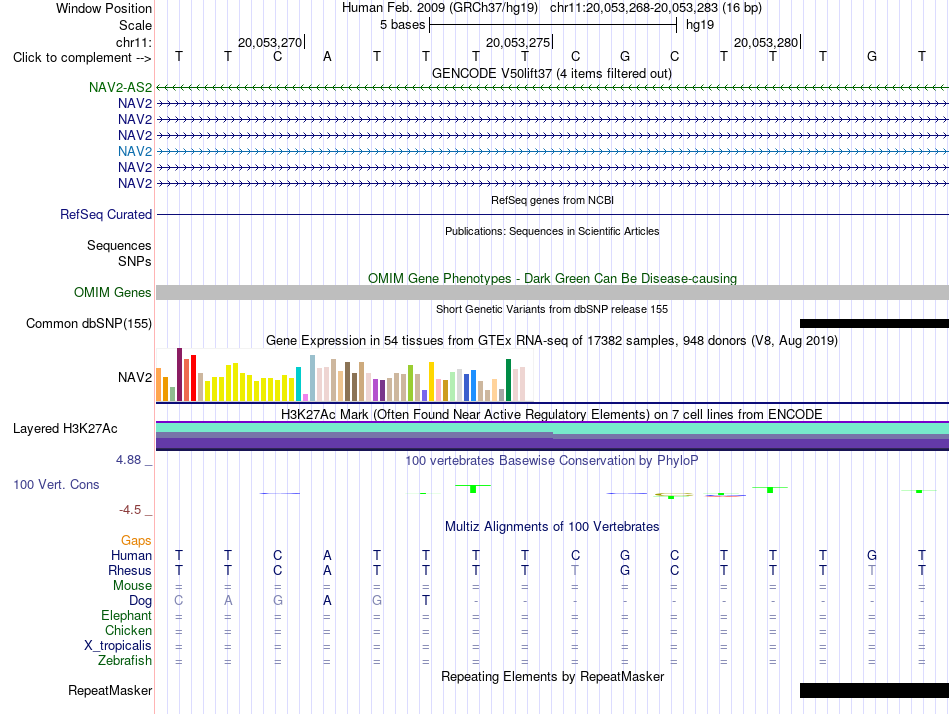Image resolution: width=950 pixels, height=714 pixels.
Task: Click the OMIM Genes gray bar
Action: (552, 293)
